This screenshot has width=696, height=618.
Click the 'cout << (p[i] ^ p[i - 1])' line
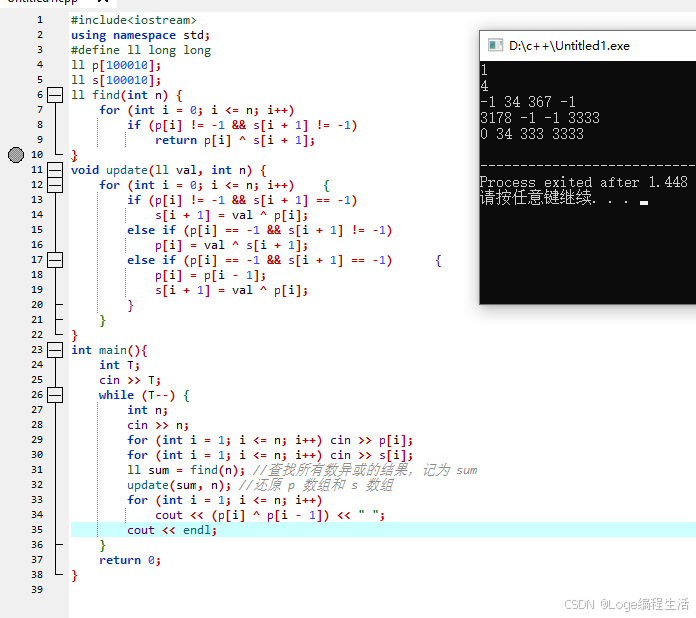click(270, 515)
